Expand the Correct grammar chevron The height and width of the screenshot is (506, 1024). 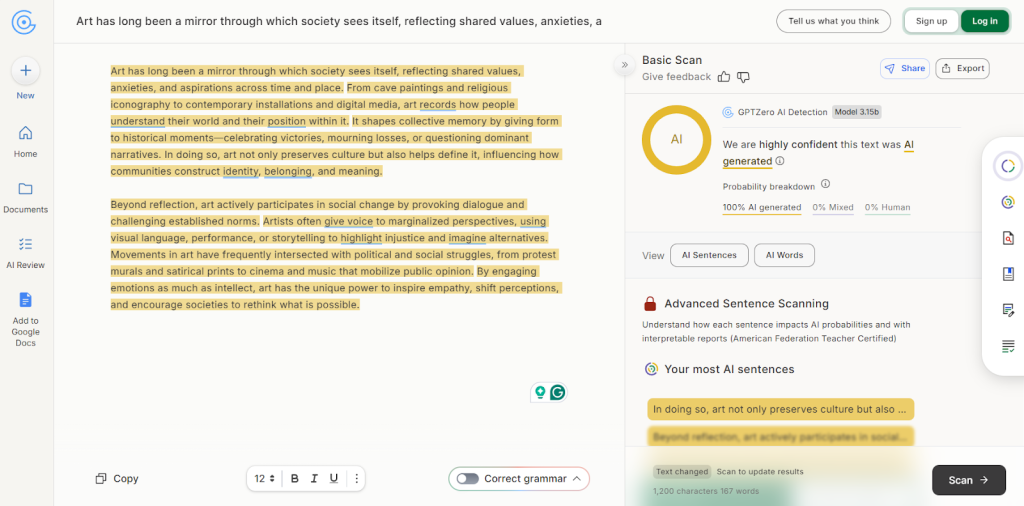pyautogui.click(x=577, y=479)
